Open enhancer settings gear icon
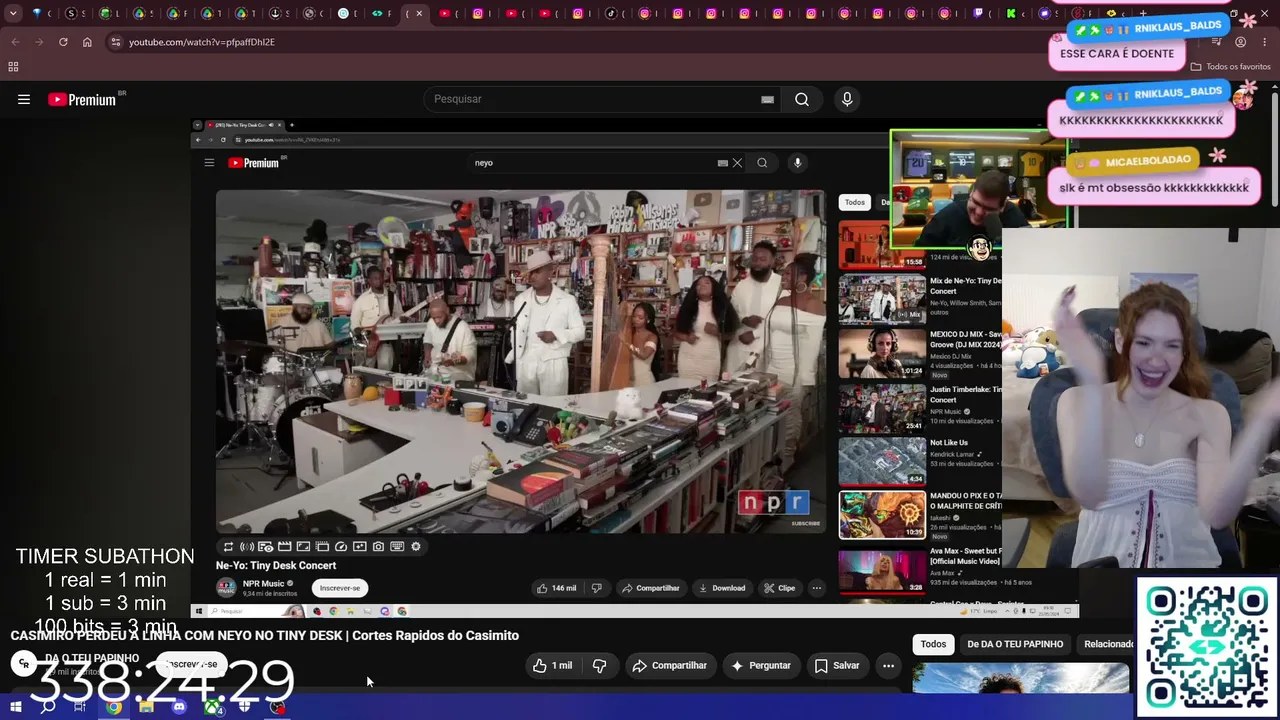This screenshot has height=720, width=1280. pyautogui.click(x=416, y=547)
